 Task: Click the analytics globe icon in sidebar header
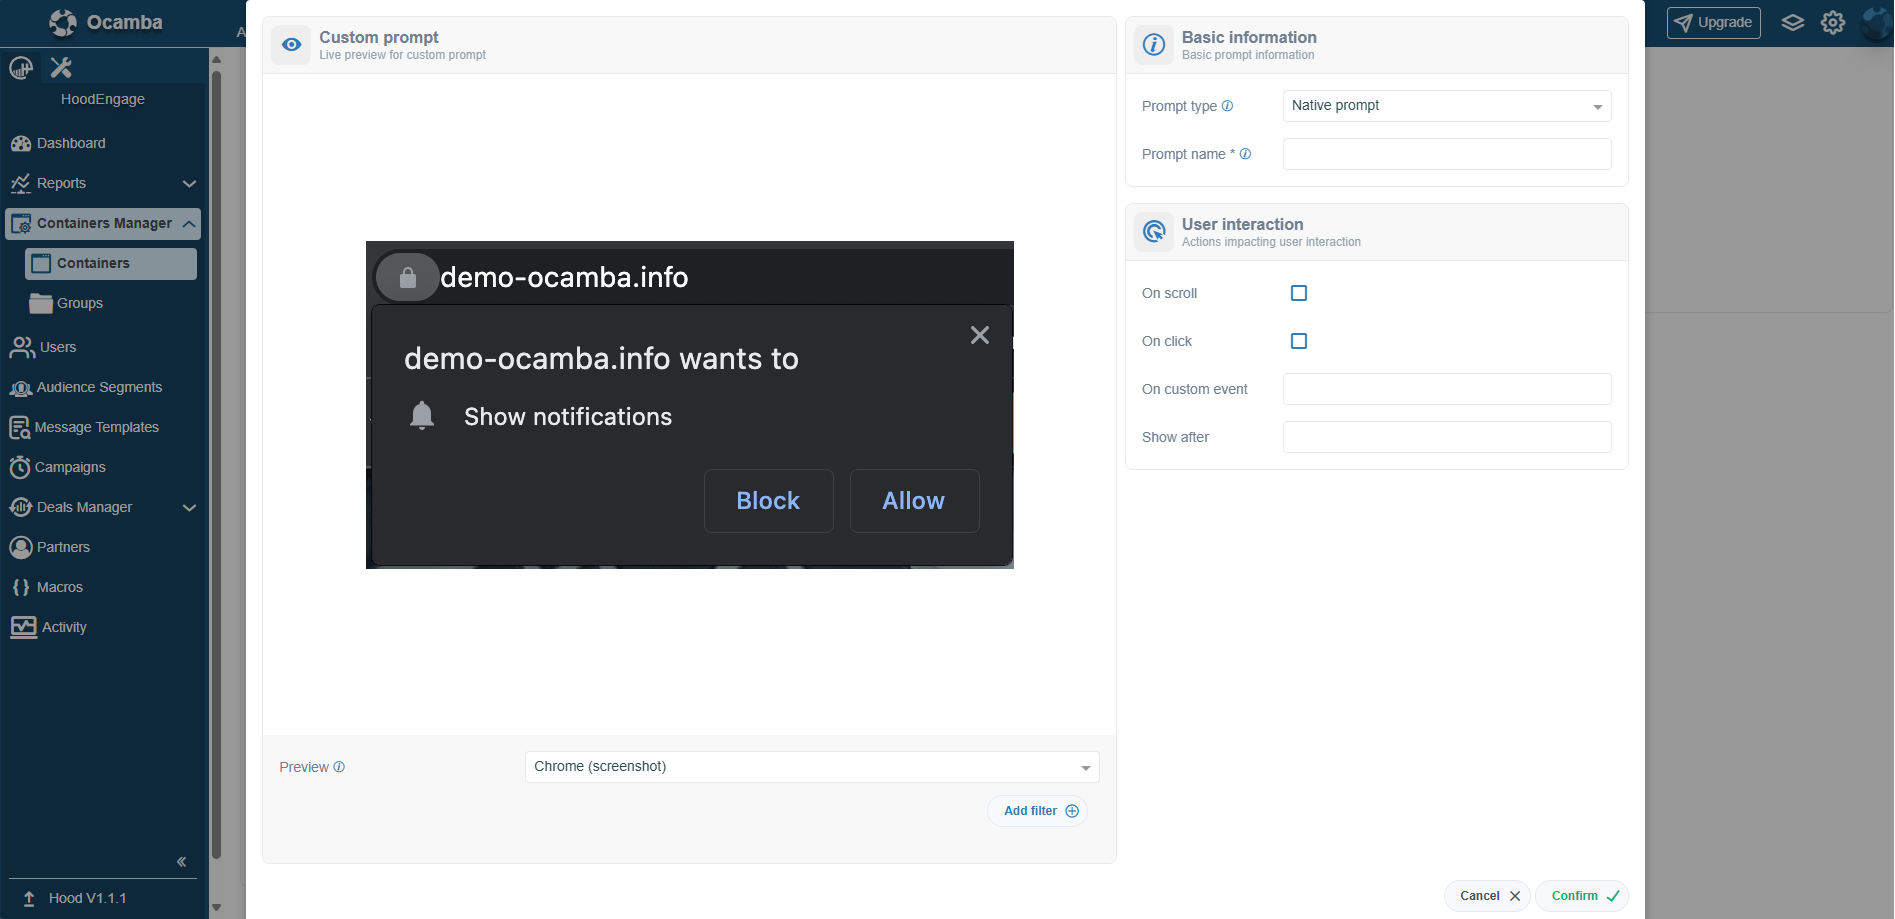tap(21, 68)
